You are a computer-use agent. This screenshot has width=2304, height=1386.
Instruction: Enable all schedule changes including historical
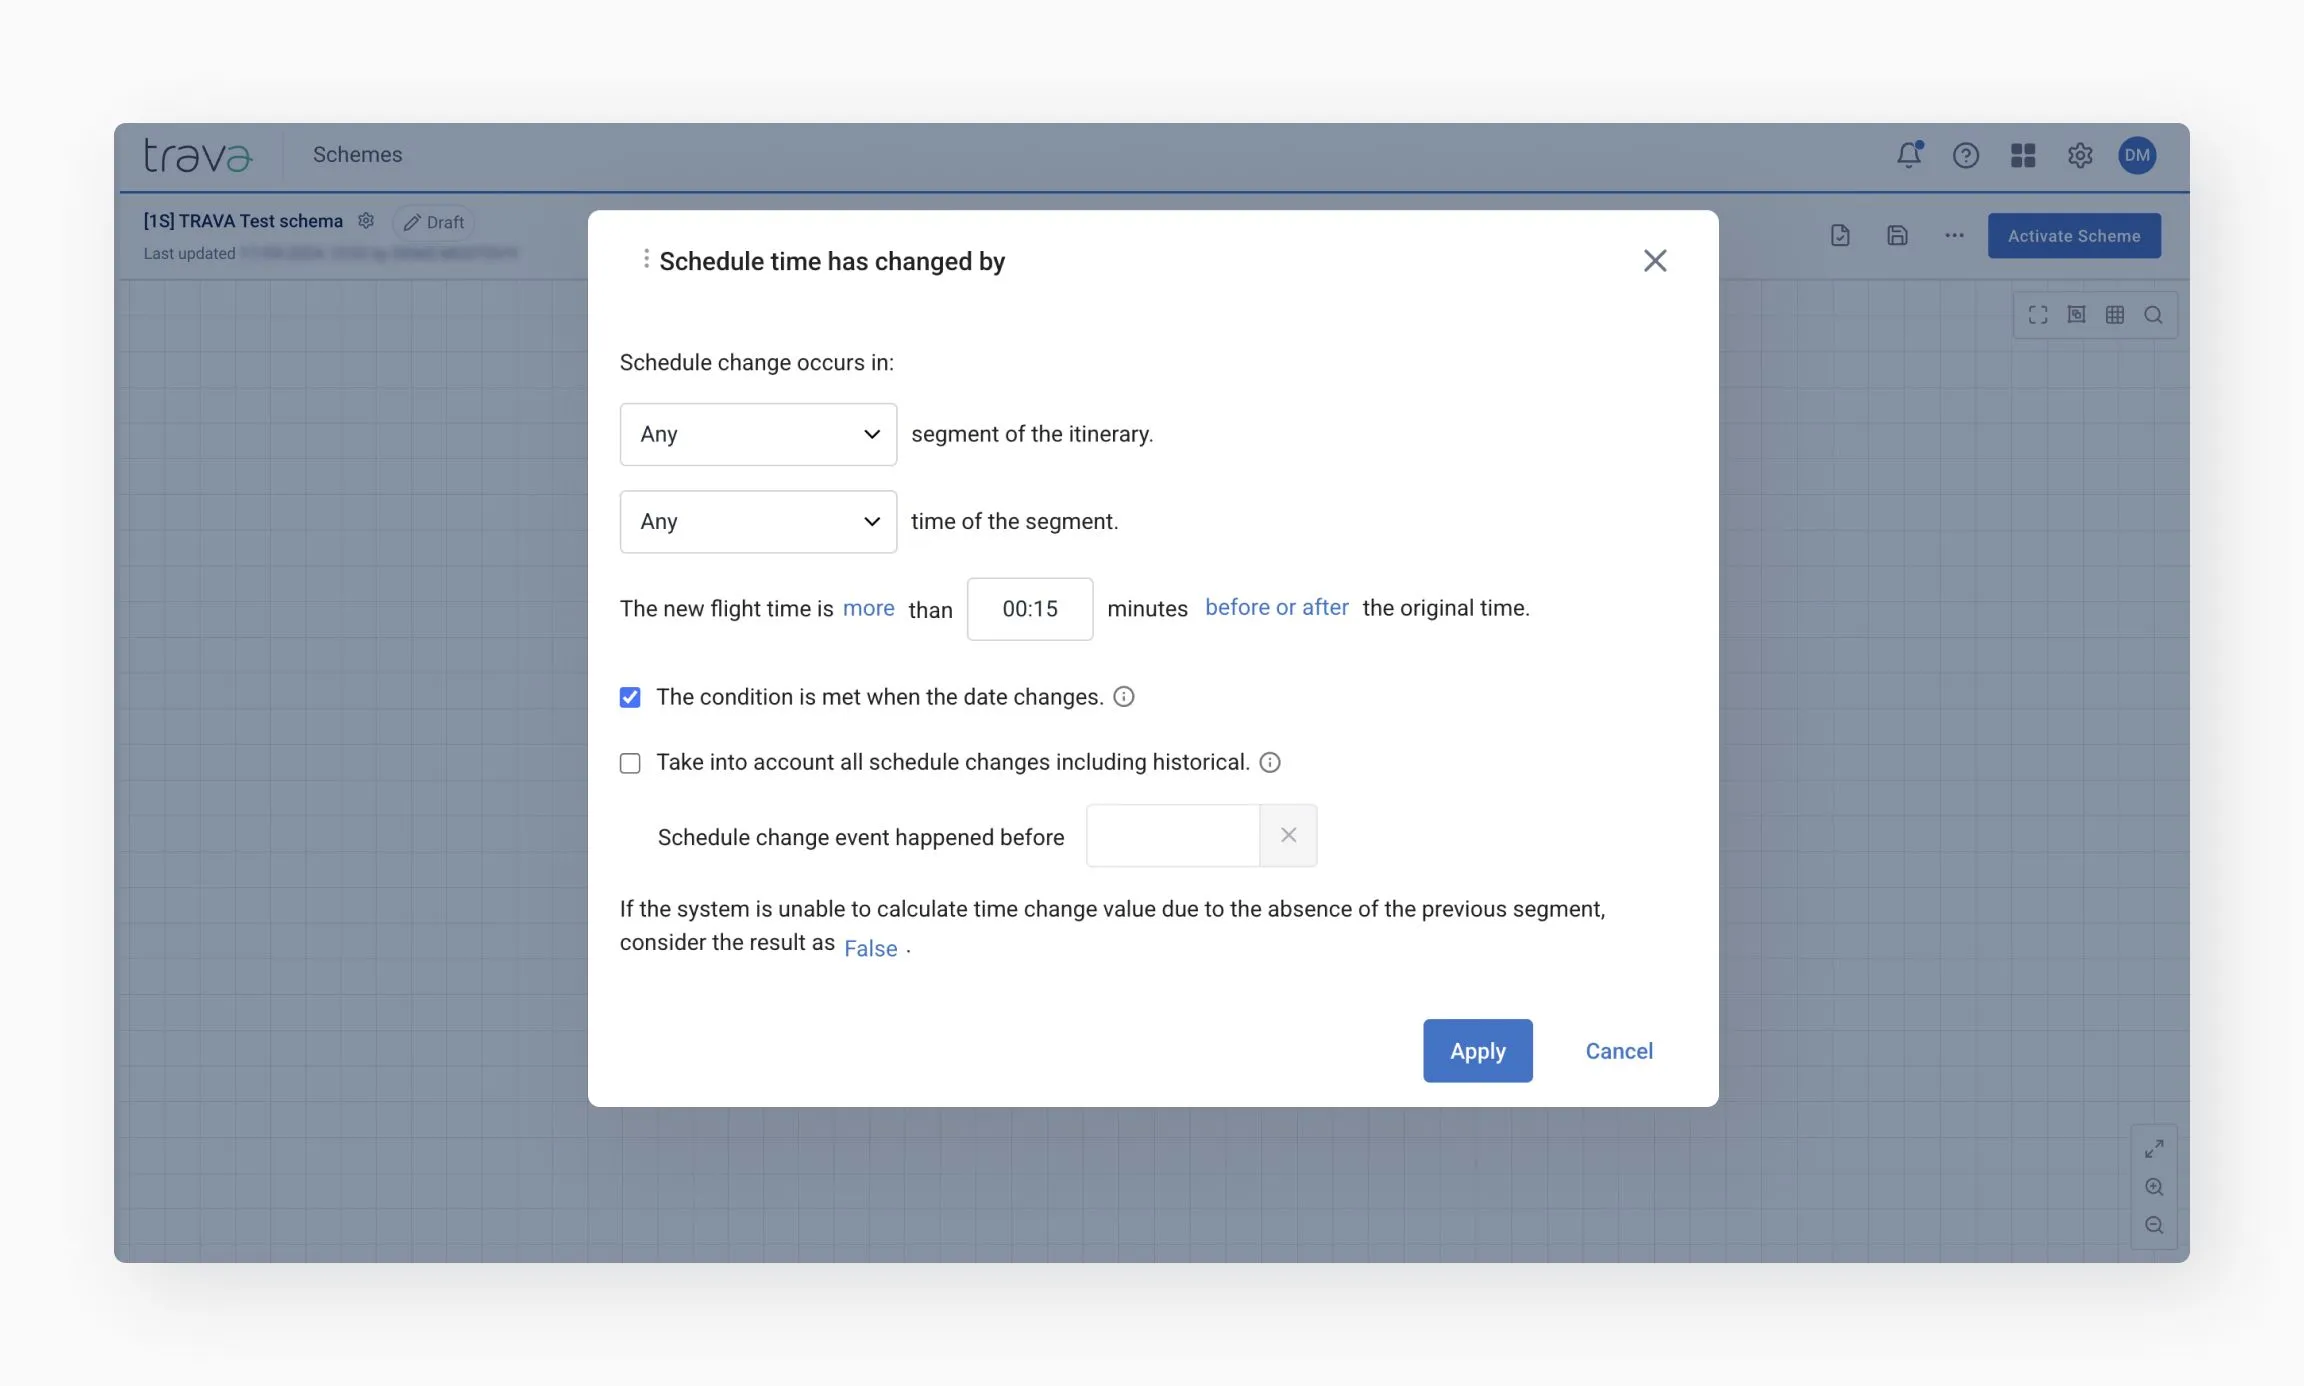click(x=630, y=763)
